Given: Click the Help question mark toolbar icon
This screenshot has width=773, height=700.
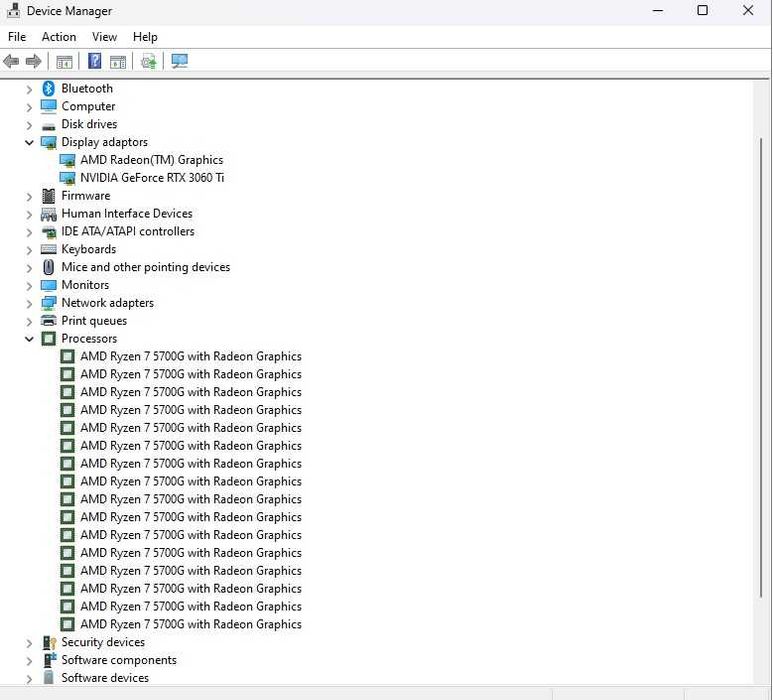Looking at the screenshot, I should click(94, 61).
